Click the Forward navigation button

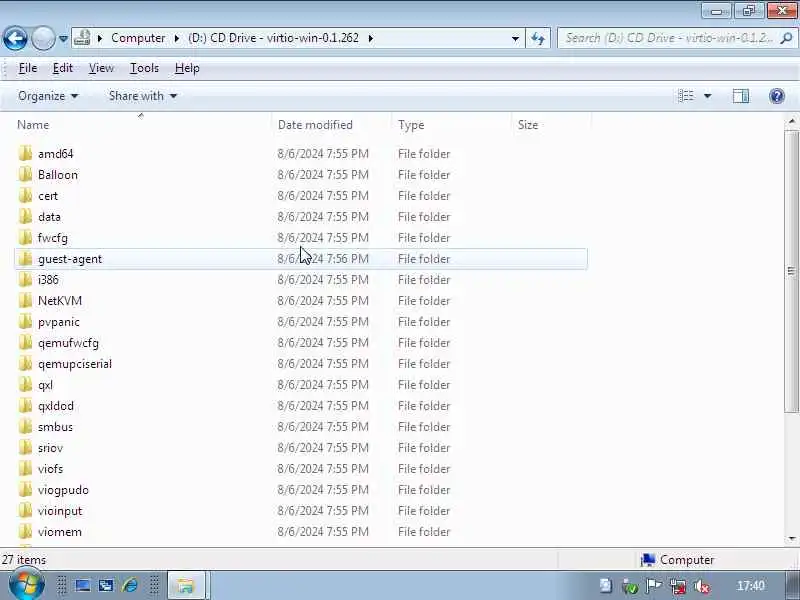pos(43,38)
